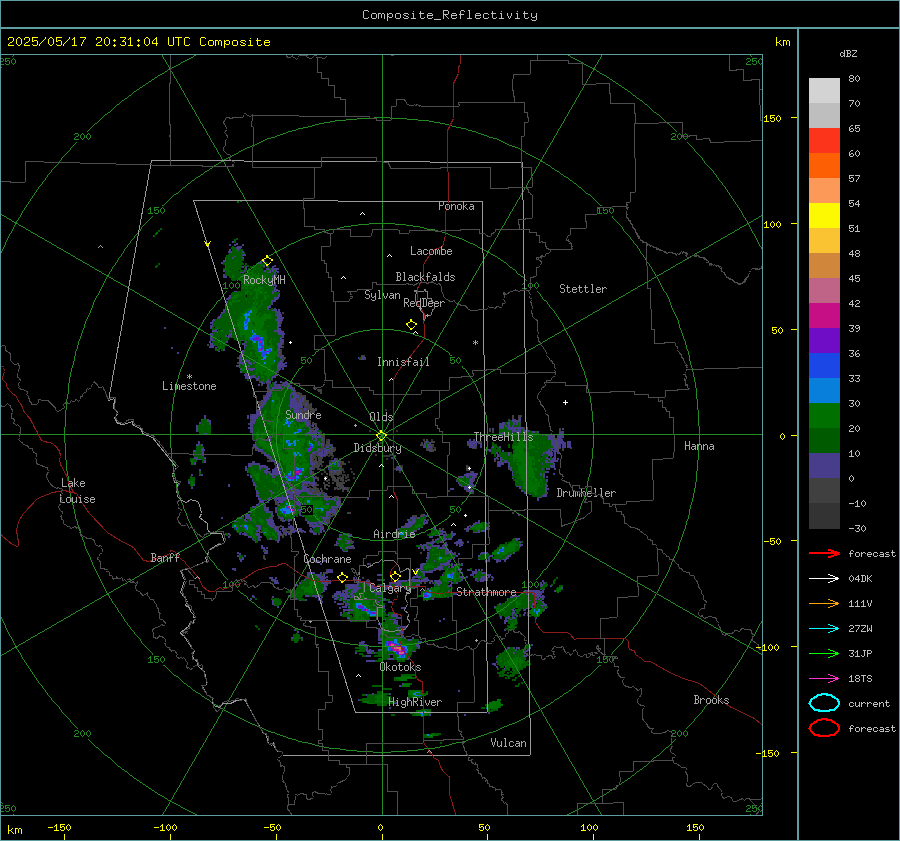Select the red forecast ellipse legend icon

pyautogui.click(x=824, y=728)
